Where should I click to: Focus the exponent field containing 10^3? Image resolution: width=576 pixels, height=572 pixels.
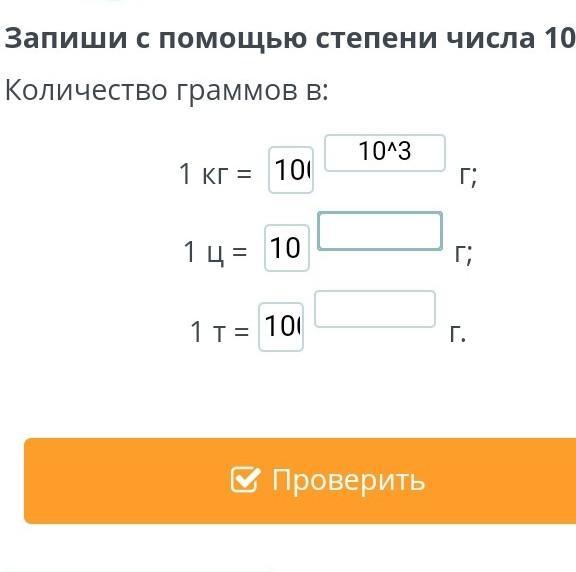pos(385,153)
